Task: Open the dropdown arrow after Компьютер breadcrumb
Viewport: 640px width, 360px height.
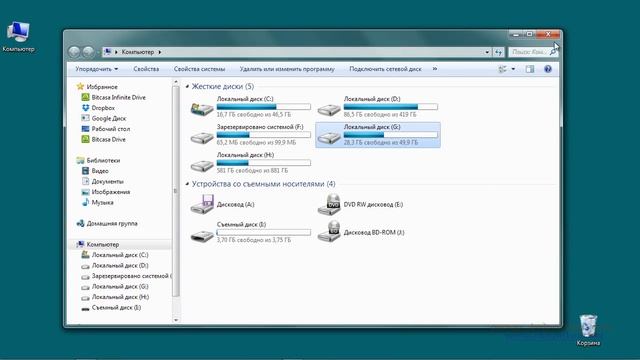Action: [160, 52]
